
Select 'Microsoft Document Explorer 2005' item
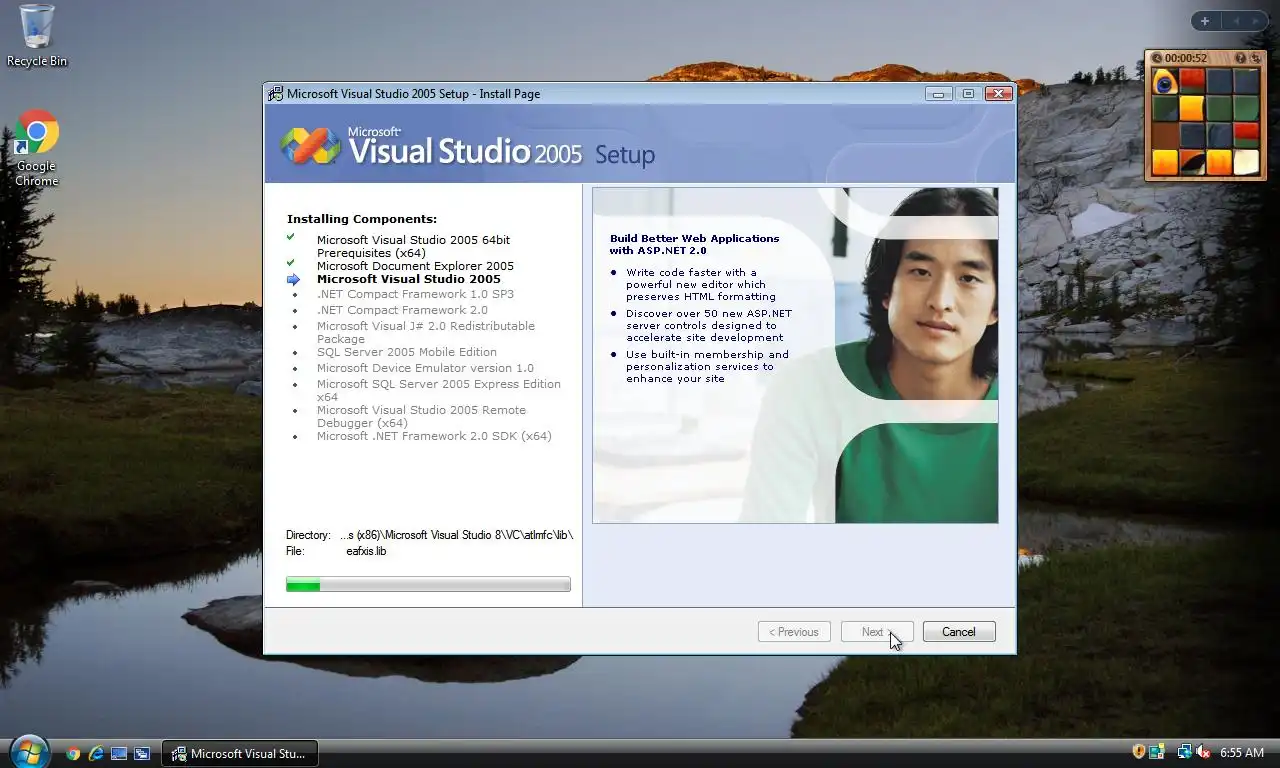415,266
